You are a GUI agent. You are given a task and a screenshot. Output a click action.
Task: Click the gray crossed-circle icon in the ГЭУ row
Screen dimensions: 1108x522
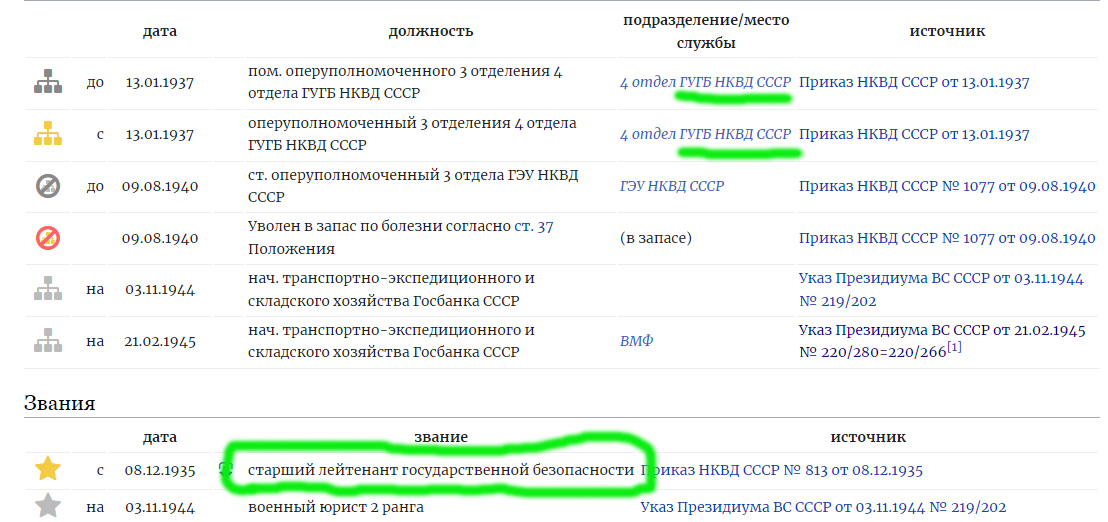point(48,186)
